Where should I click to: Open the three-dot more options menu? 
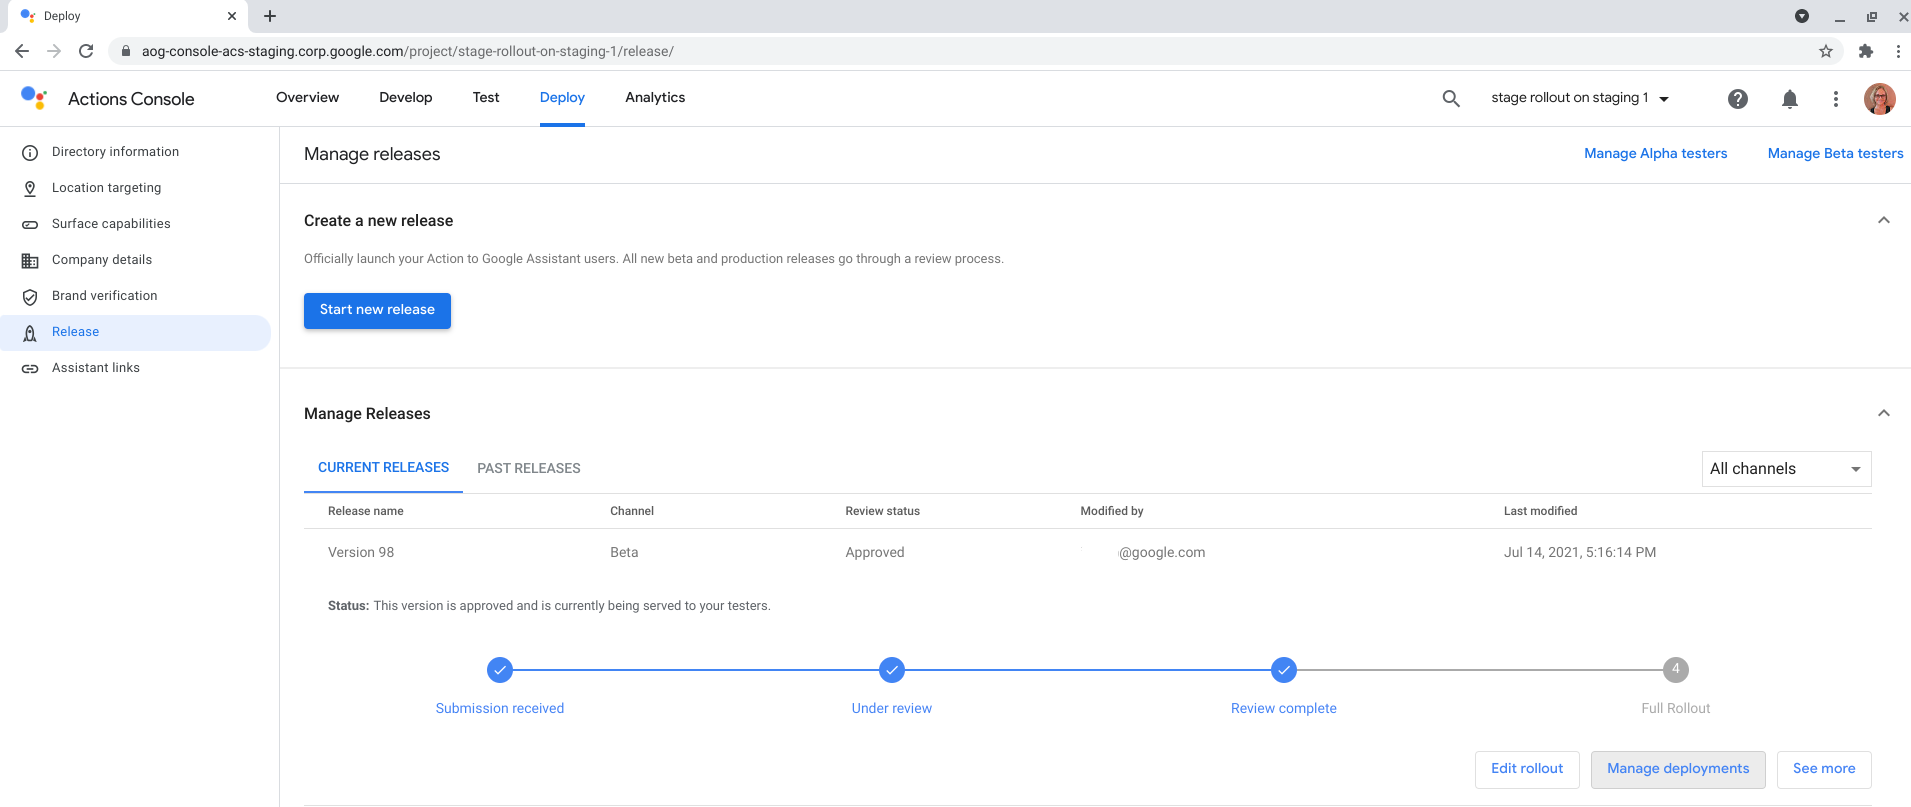click(1835, 98)
